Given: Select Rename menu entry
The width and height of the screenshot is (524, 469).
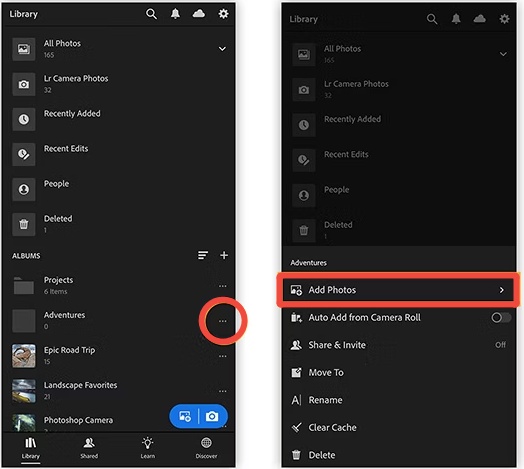Looking at the screenshot, I should [398, 400].
